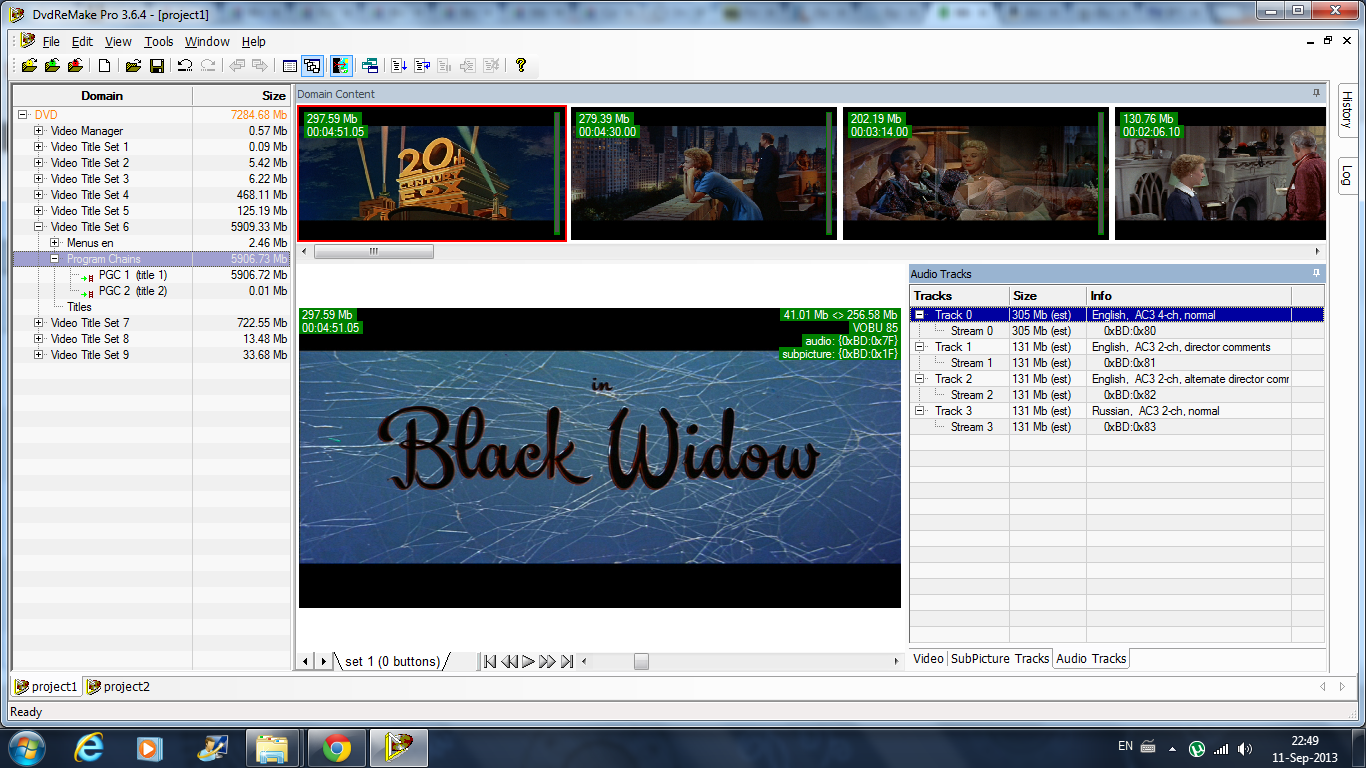Select PGC 1 (title 1) in the tree
This screenshot has height=768, width=1366.
click(x=133, y=275)
